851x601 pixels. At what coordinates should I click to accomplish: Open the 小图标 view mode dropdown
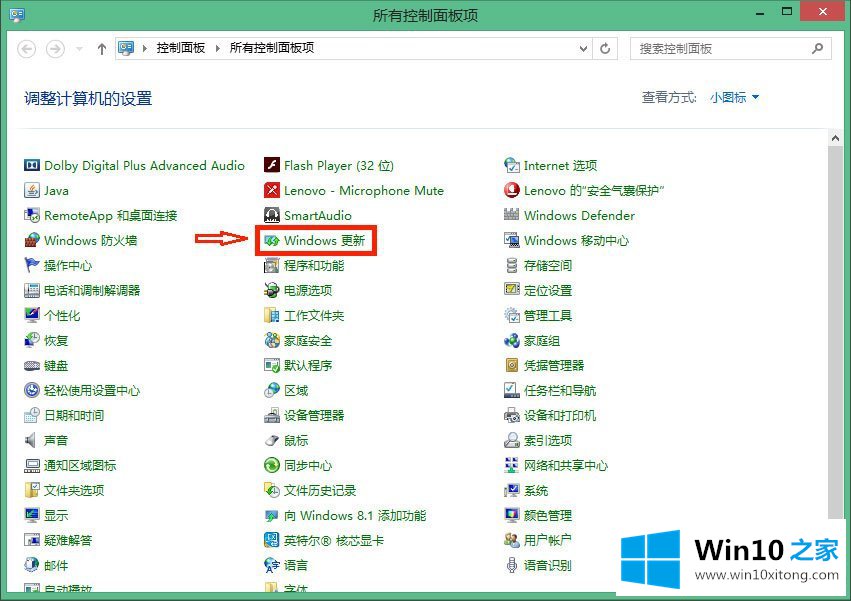[x=734, y=98]
